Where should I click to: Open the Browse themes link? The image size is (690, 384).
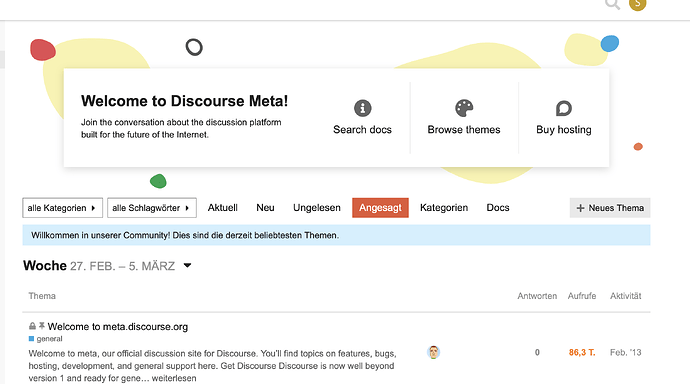[x=464, y=130]
